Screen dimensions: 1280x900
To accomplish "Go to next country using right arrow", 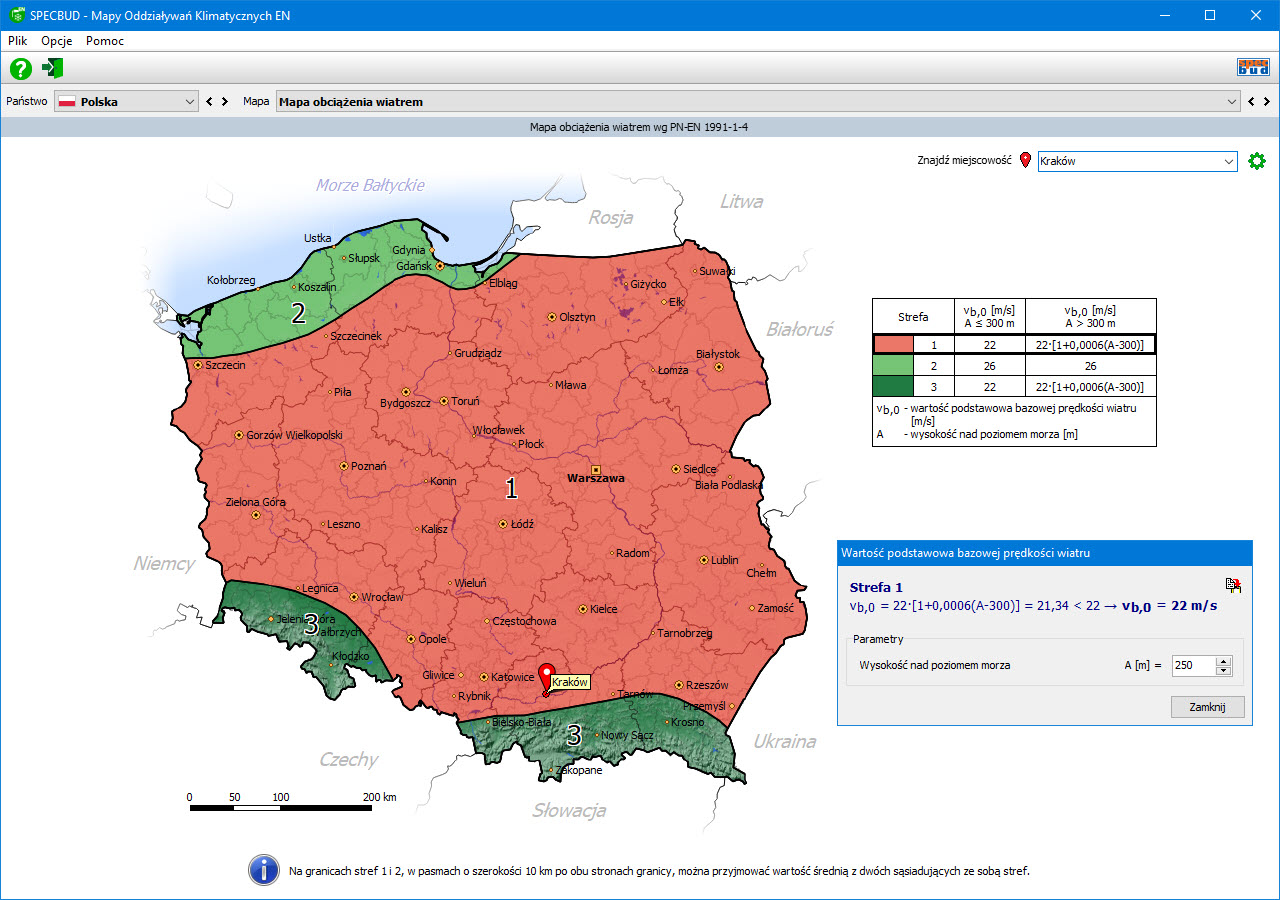I will (x=225, y=102).
